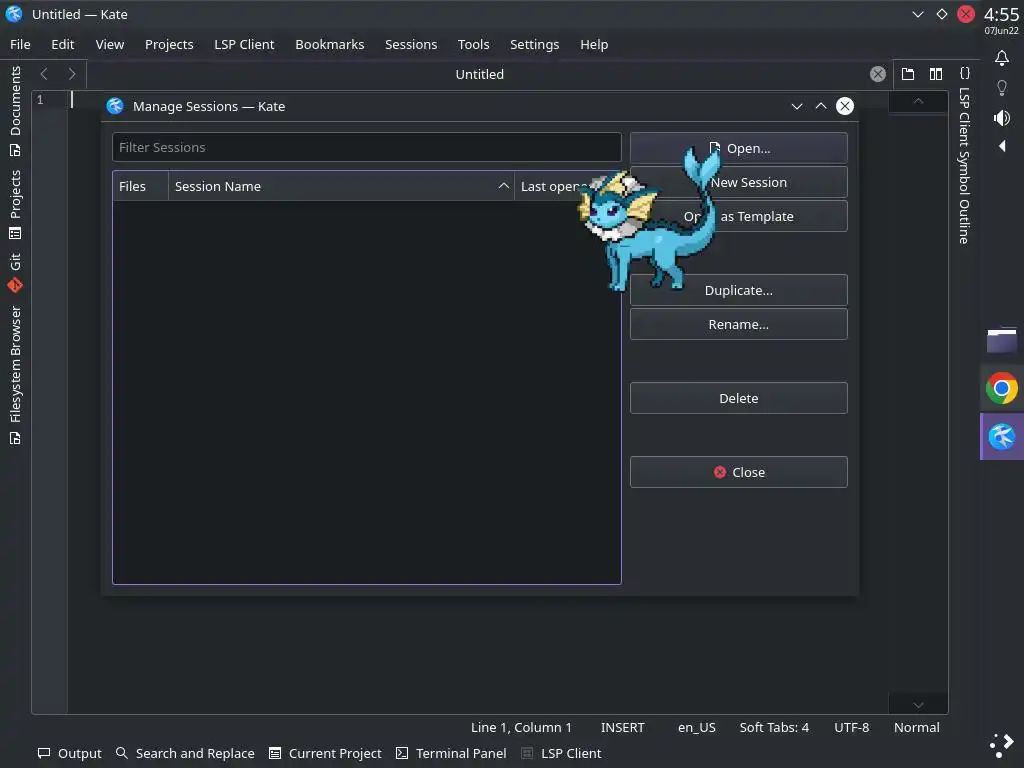Open the Edit menu
1024x768 pixels.
[x=63, y=44]
